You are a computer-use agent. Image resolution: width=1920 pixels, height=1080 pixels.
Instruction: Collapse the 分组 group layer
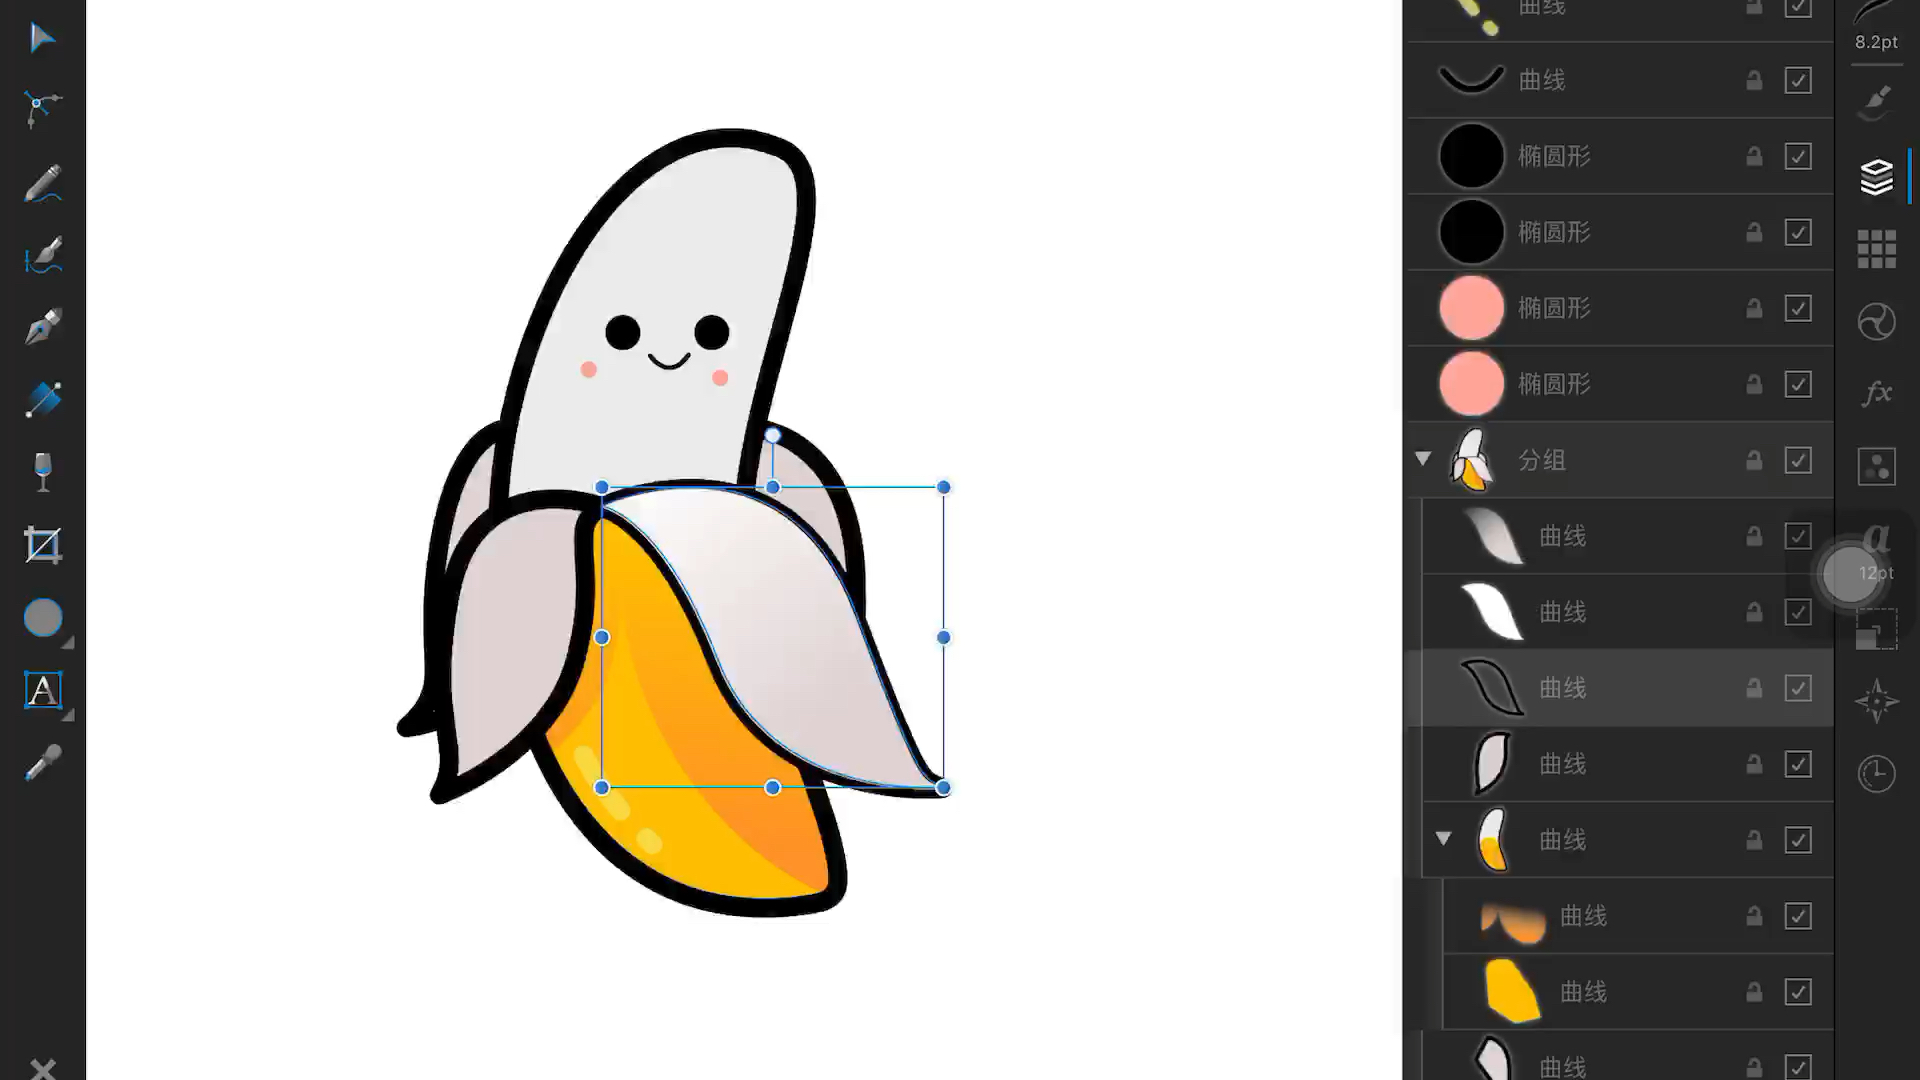(x=1423, y=459)
